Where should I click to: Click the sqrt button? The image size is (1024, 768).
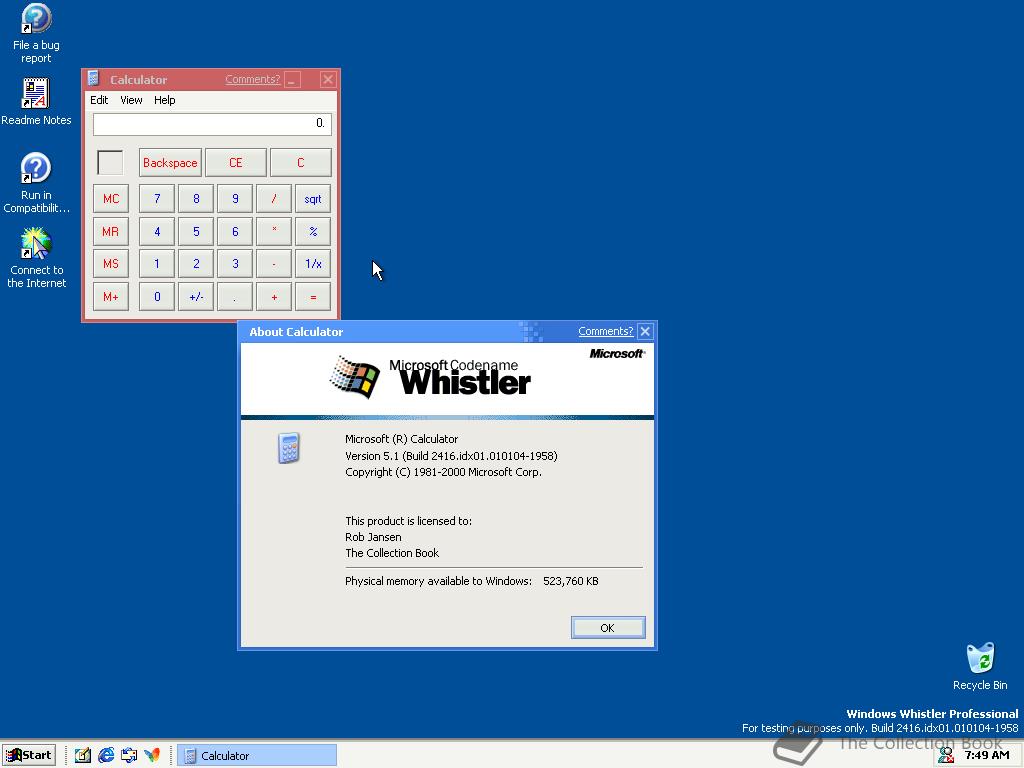[313, 199]
